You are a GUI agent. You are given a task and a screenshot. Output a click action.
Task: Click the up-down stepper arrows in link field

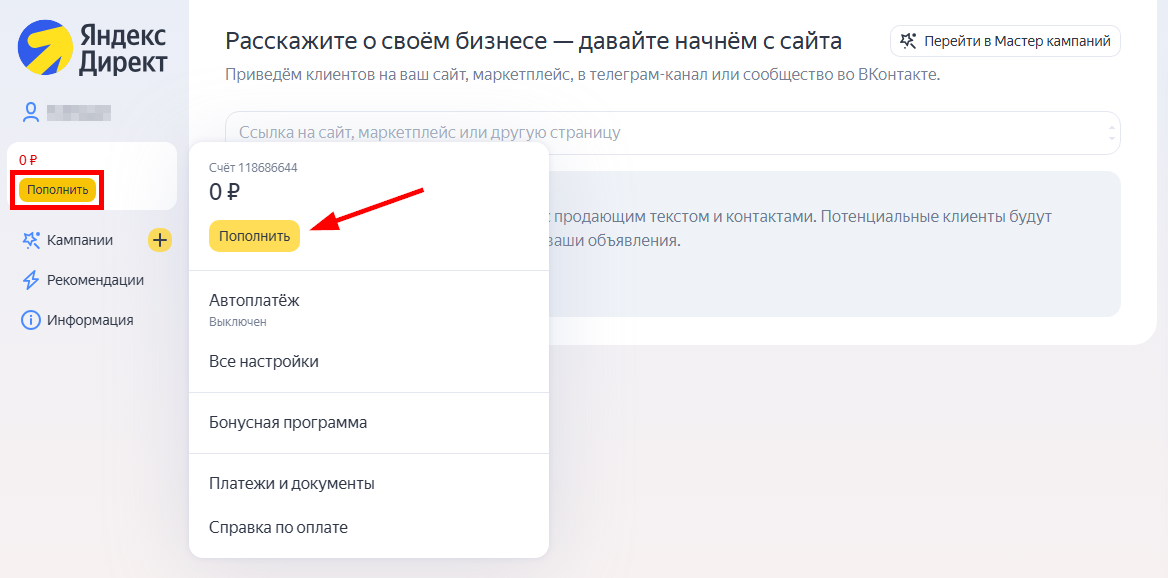1111,133
